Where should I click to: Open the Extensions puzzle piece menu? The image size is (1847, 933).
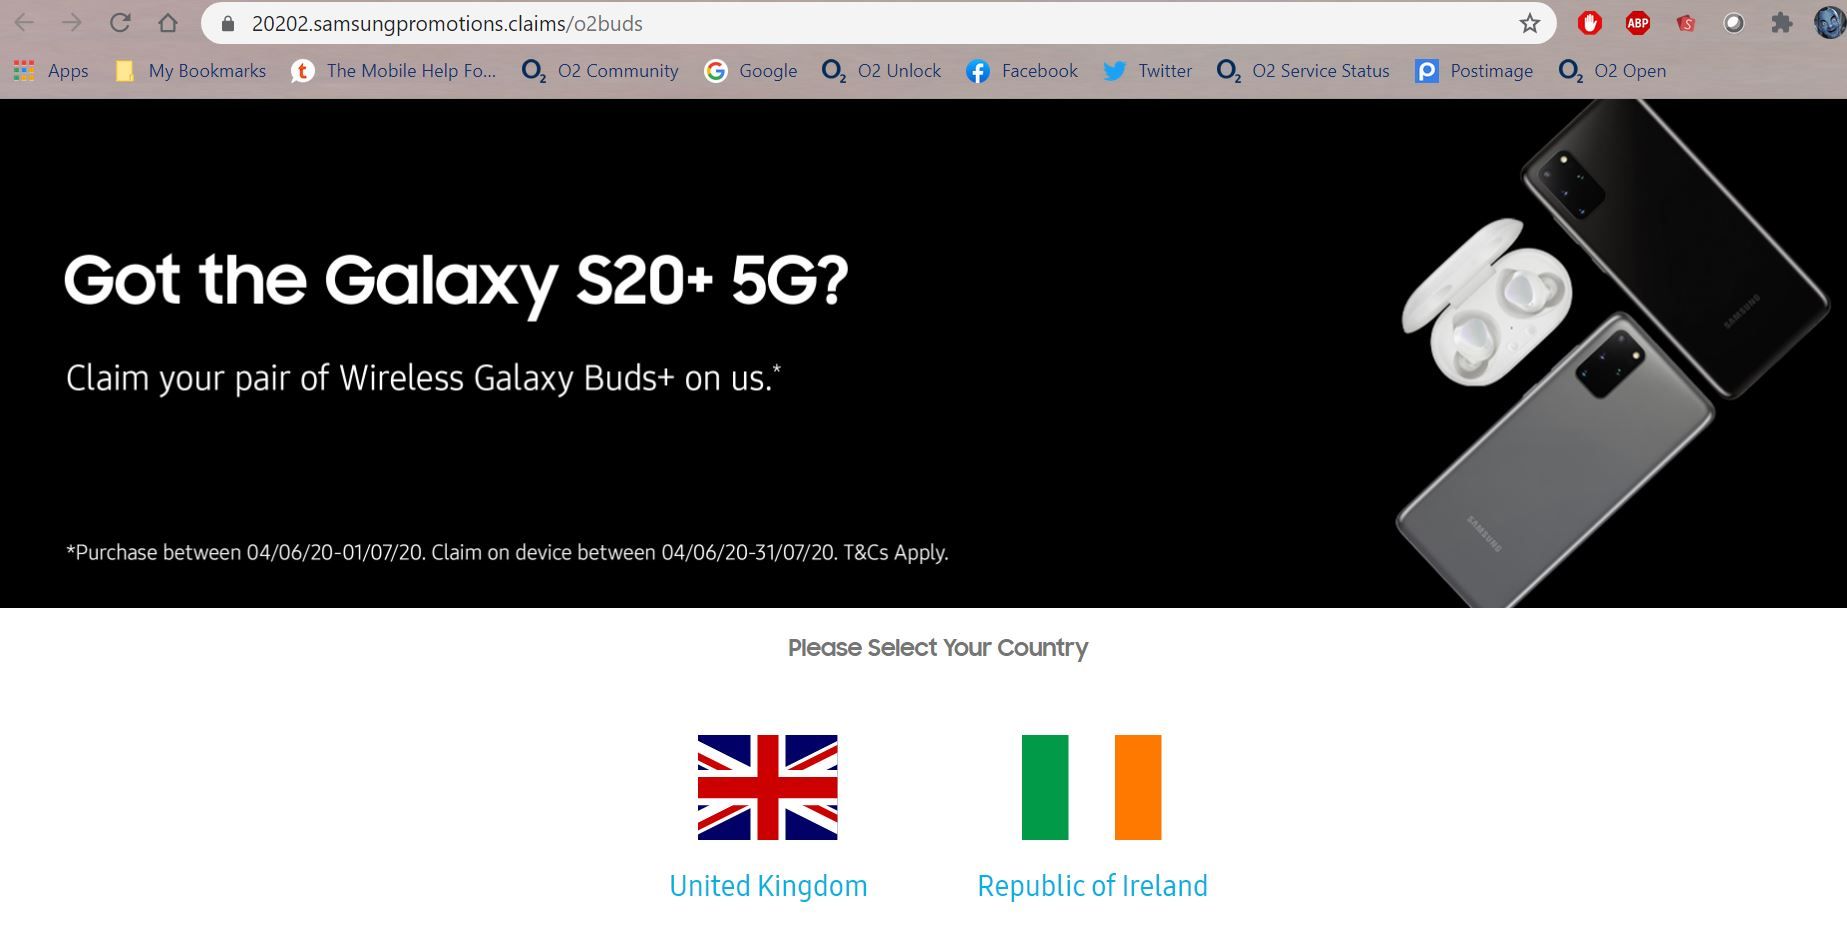pyautogui.click(x=1782, y=23)
